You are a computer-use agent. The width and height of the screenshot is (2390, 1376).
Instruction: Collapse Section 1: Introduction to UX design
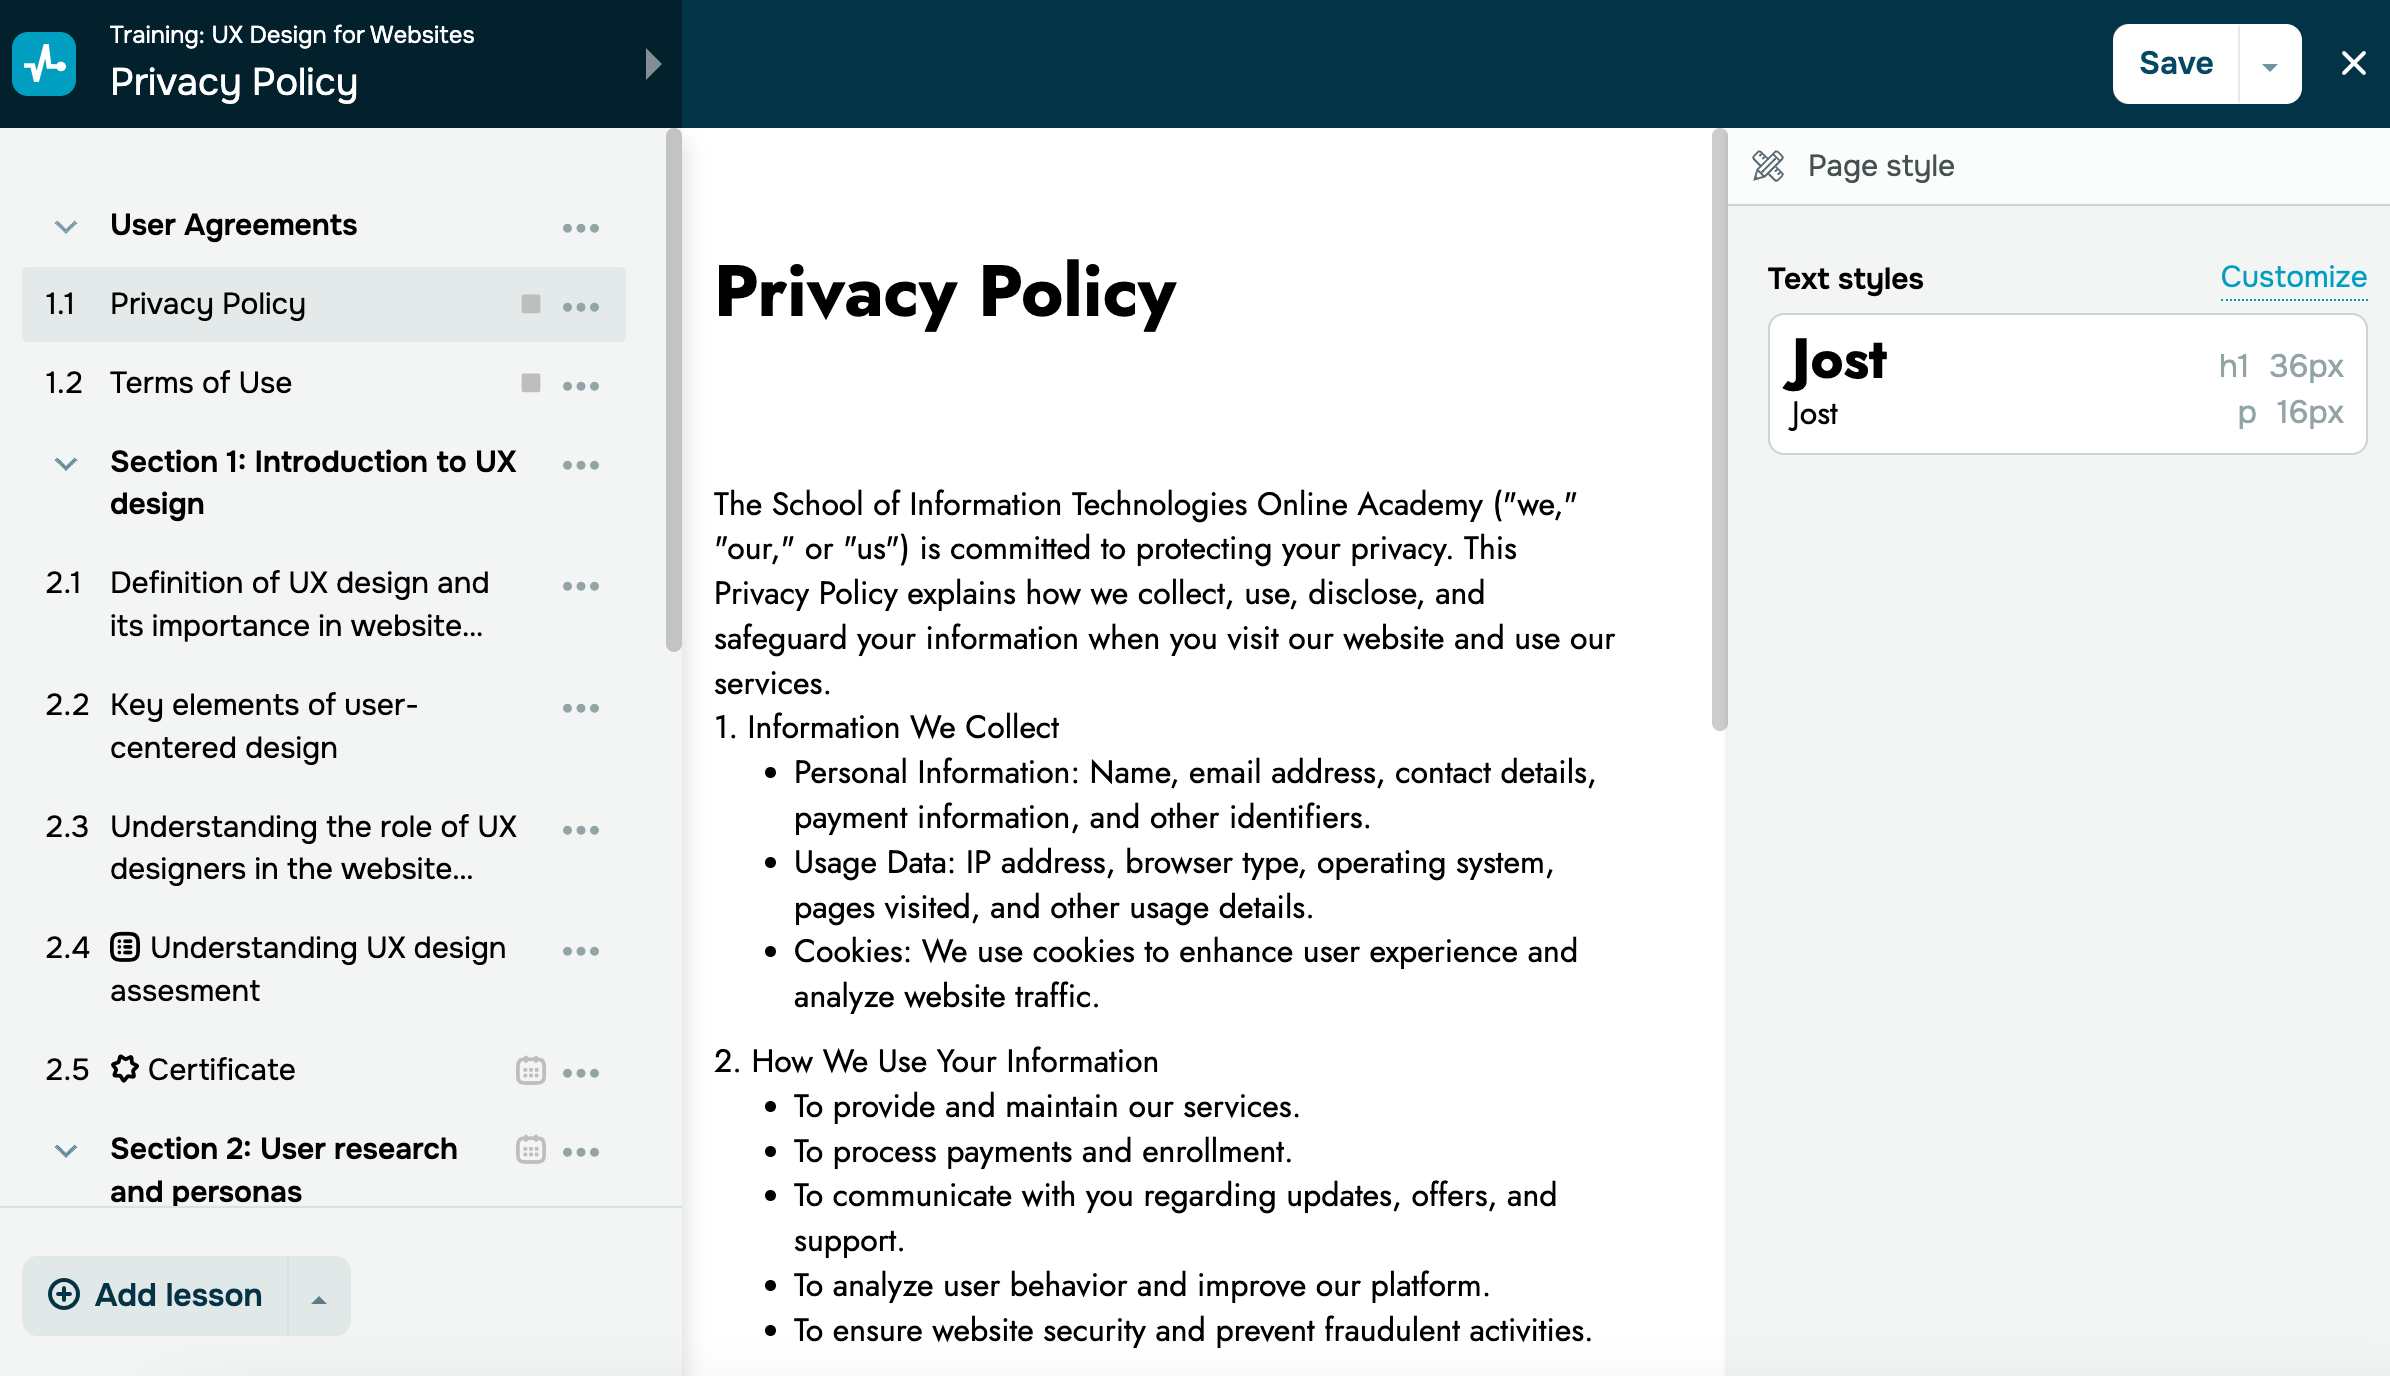coord(66,464)
